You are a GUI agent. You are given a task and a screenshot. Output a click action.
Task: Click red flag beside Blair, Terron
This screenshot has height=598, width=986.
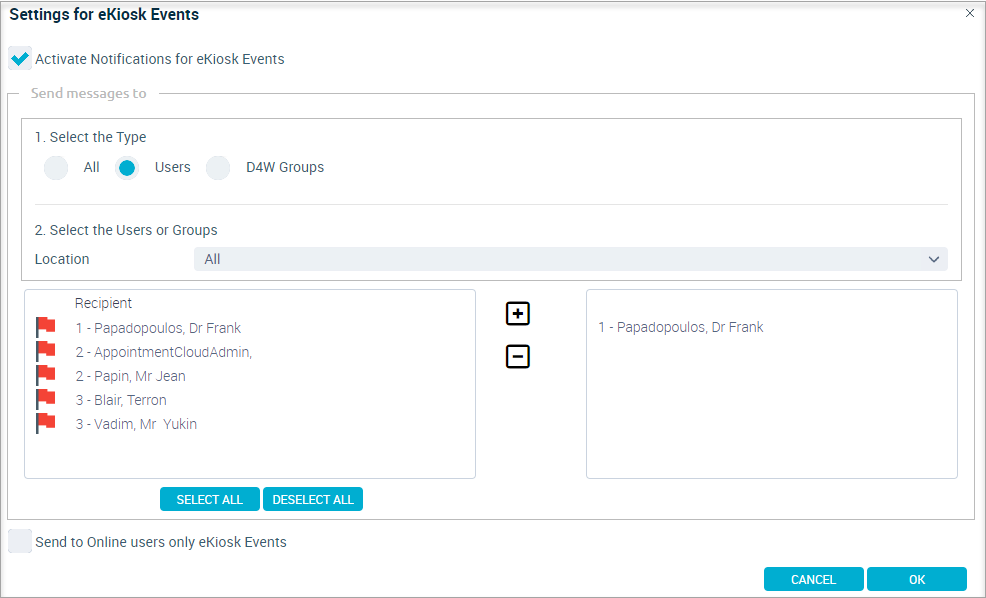click(46, 399)
